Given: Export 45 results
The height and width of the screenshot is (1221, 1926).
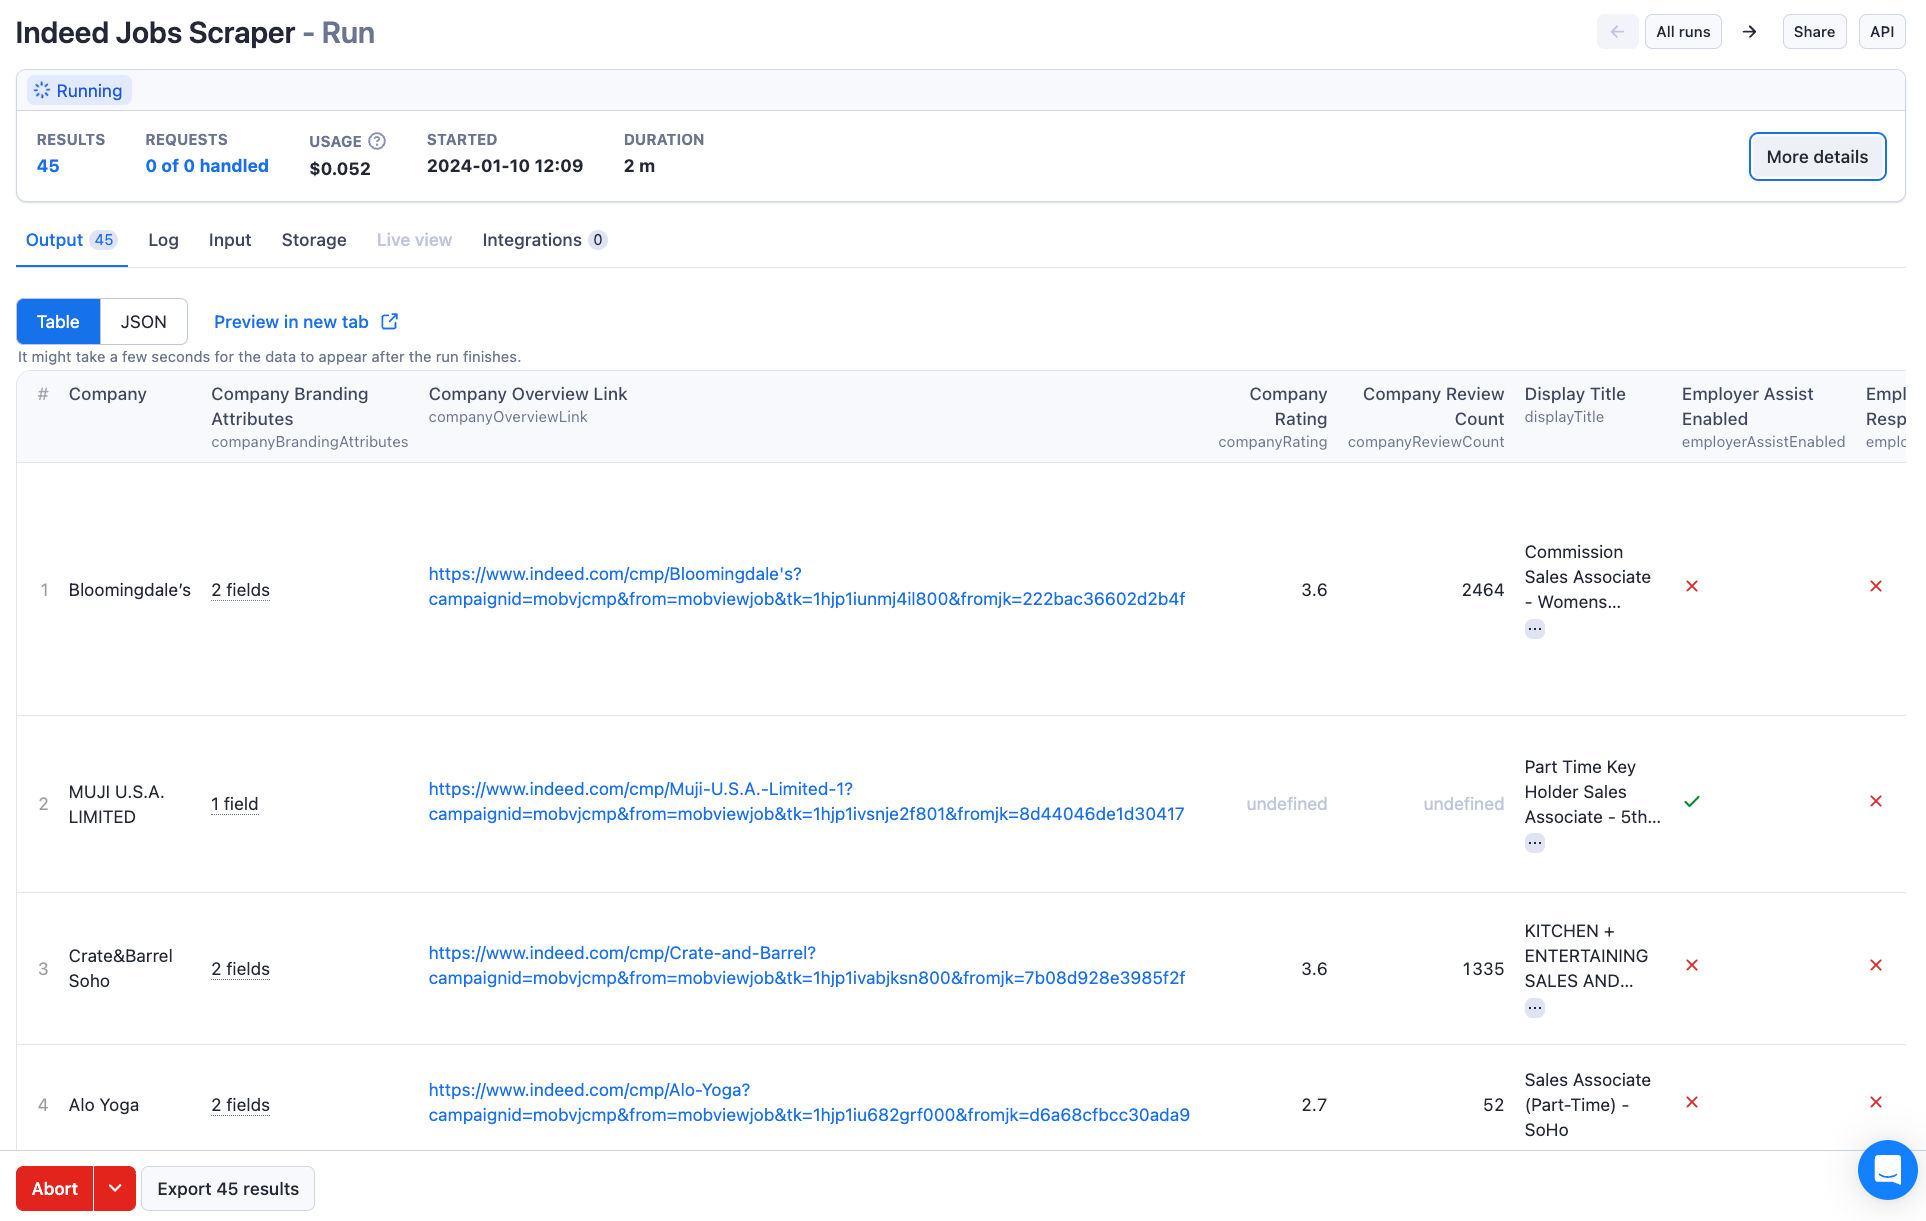Looking at the screenshot, I should (227, 1188).
